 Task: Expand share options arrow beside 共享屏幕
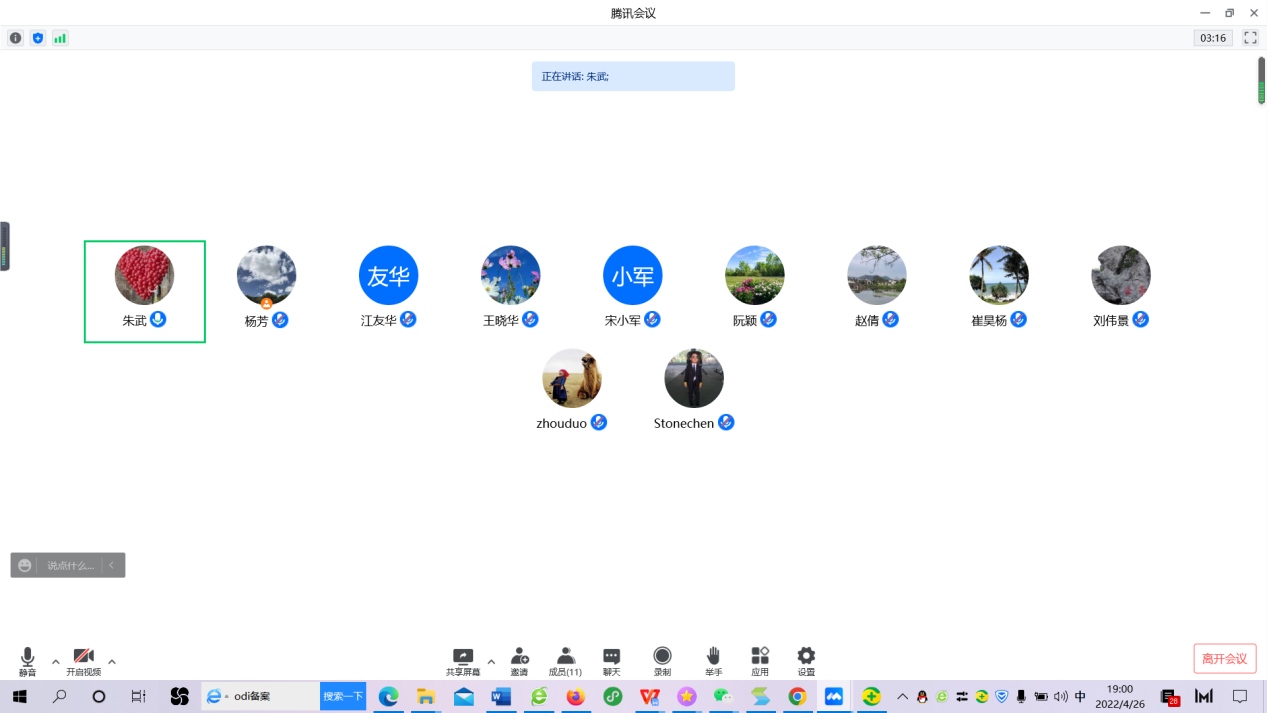[x=491, y=661]
